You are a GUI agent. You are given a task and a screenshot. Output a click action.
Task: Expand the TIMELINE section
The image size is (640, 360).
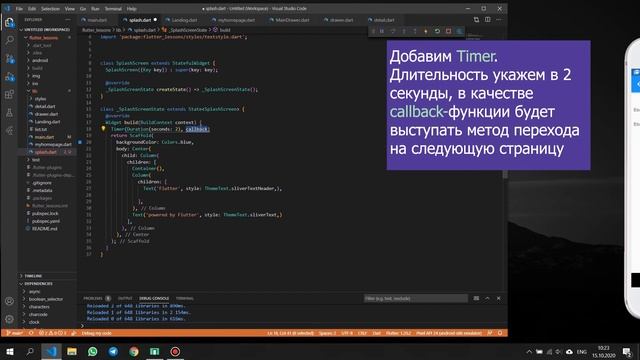33,276
